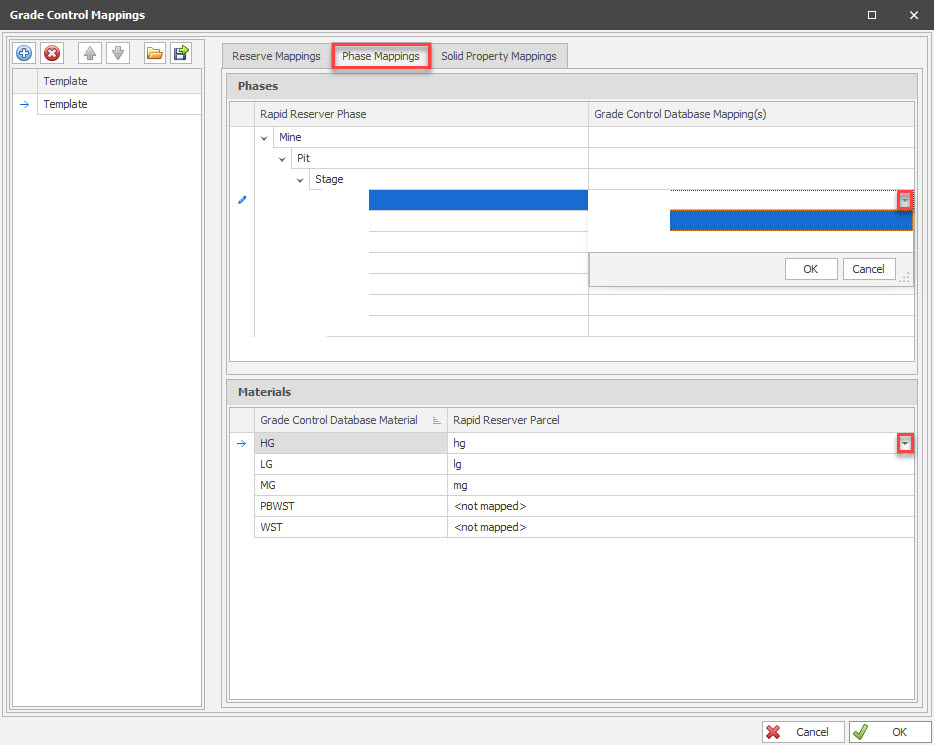Collapse the Pit tree node
Image resolution: width=934 pixels, height=745 pixels.
[283, 159]
